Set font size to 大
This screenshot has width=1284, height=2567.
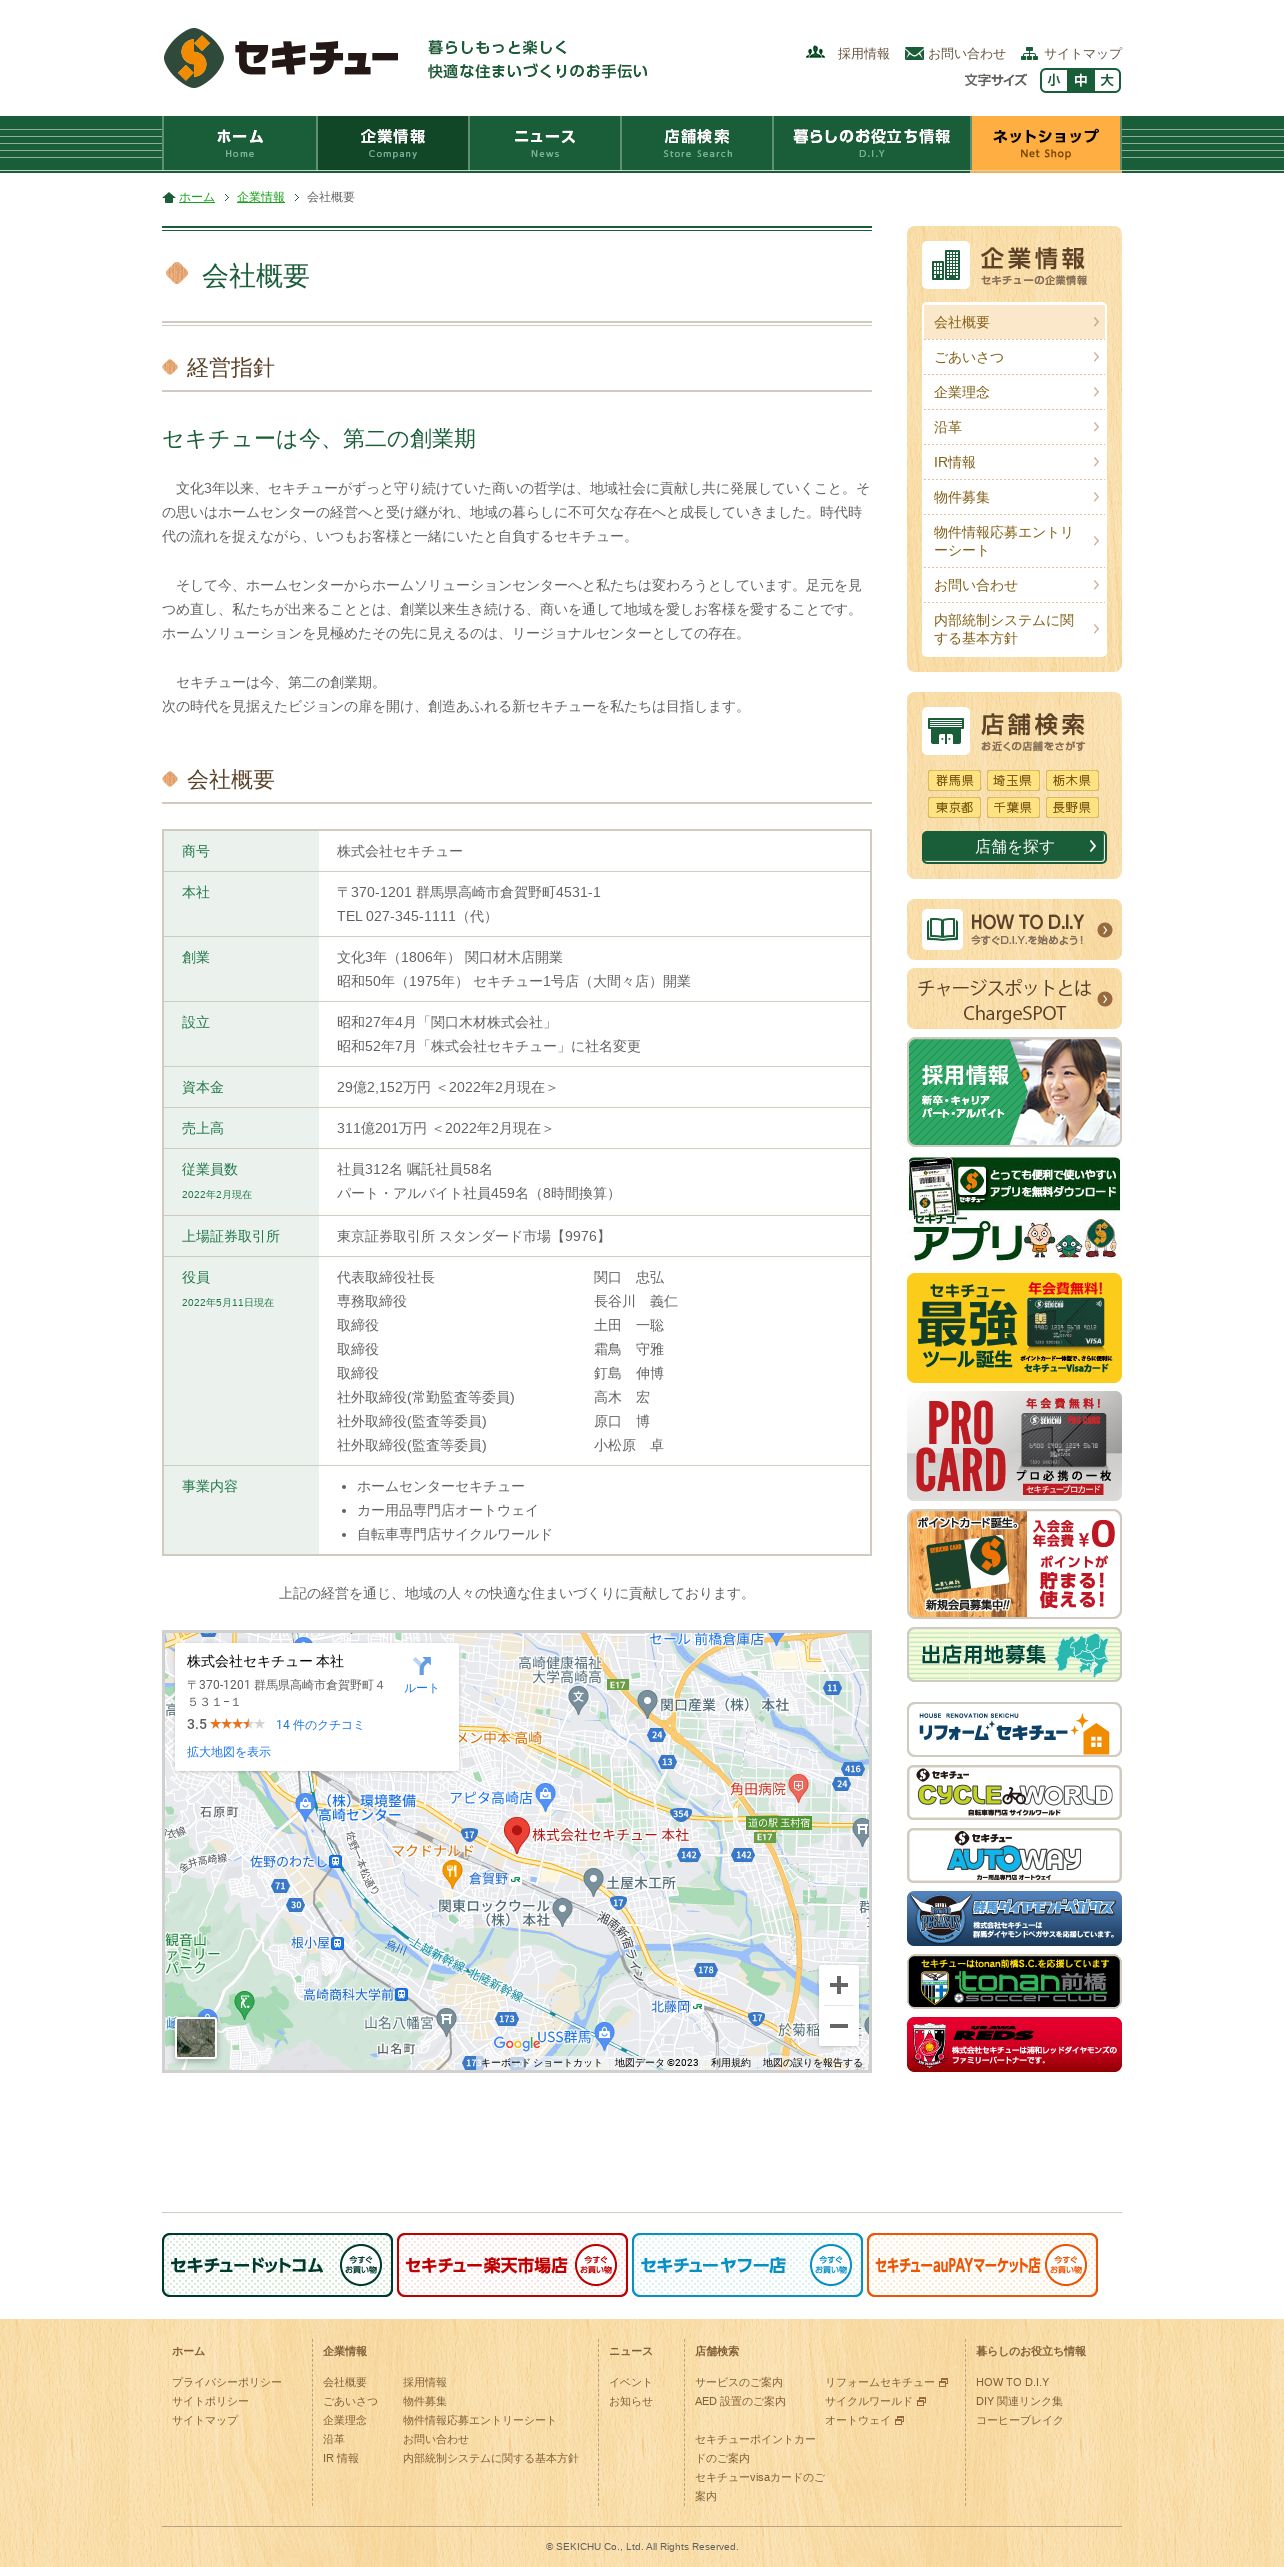pyautogui.click(x=1106, y=81)
